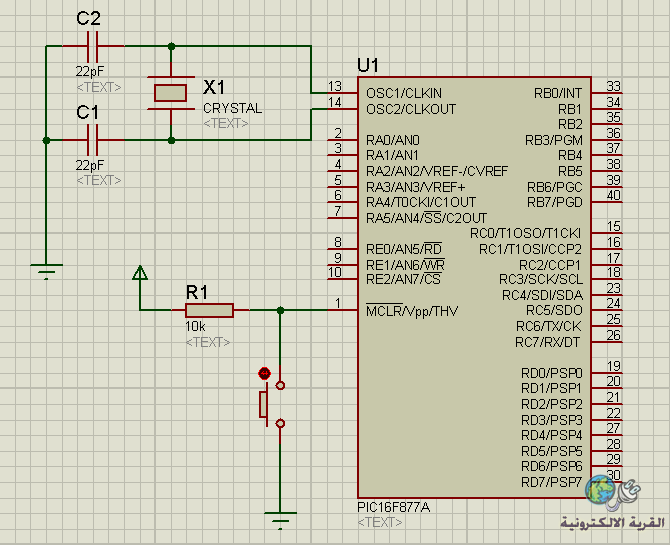This screenshot has height=545, width=670.
Task: Select the RA0/AN0 pin label
Action: pyautogui.click(x=393, y=140)
